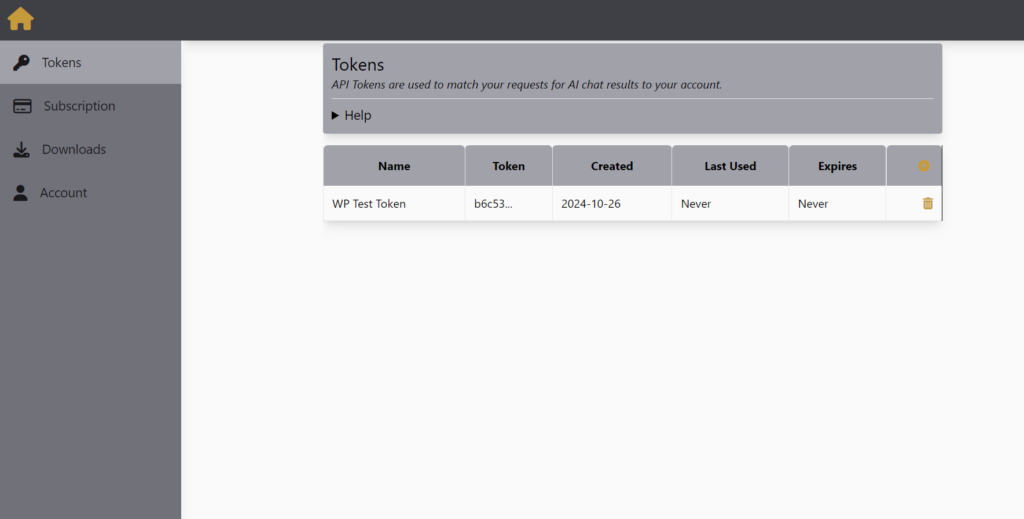Click the Created column header

point(611,166)
